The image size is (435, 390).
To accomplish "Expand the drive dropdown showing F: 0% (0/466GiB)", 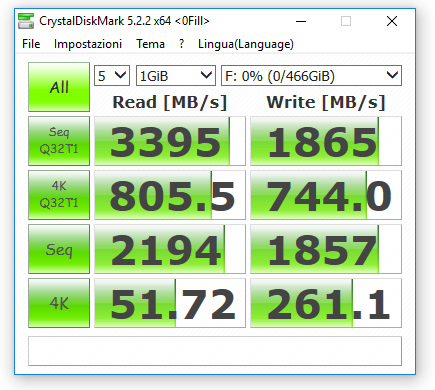I will (x=311, y=76).
